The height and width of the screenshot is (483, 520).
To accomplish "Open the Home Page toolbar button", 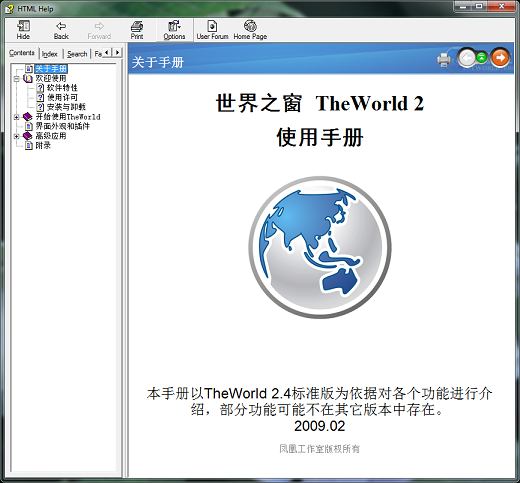I will click(250, 30).
